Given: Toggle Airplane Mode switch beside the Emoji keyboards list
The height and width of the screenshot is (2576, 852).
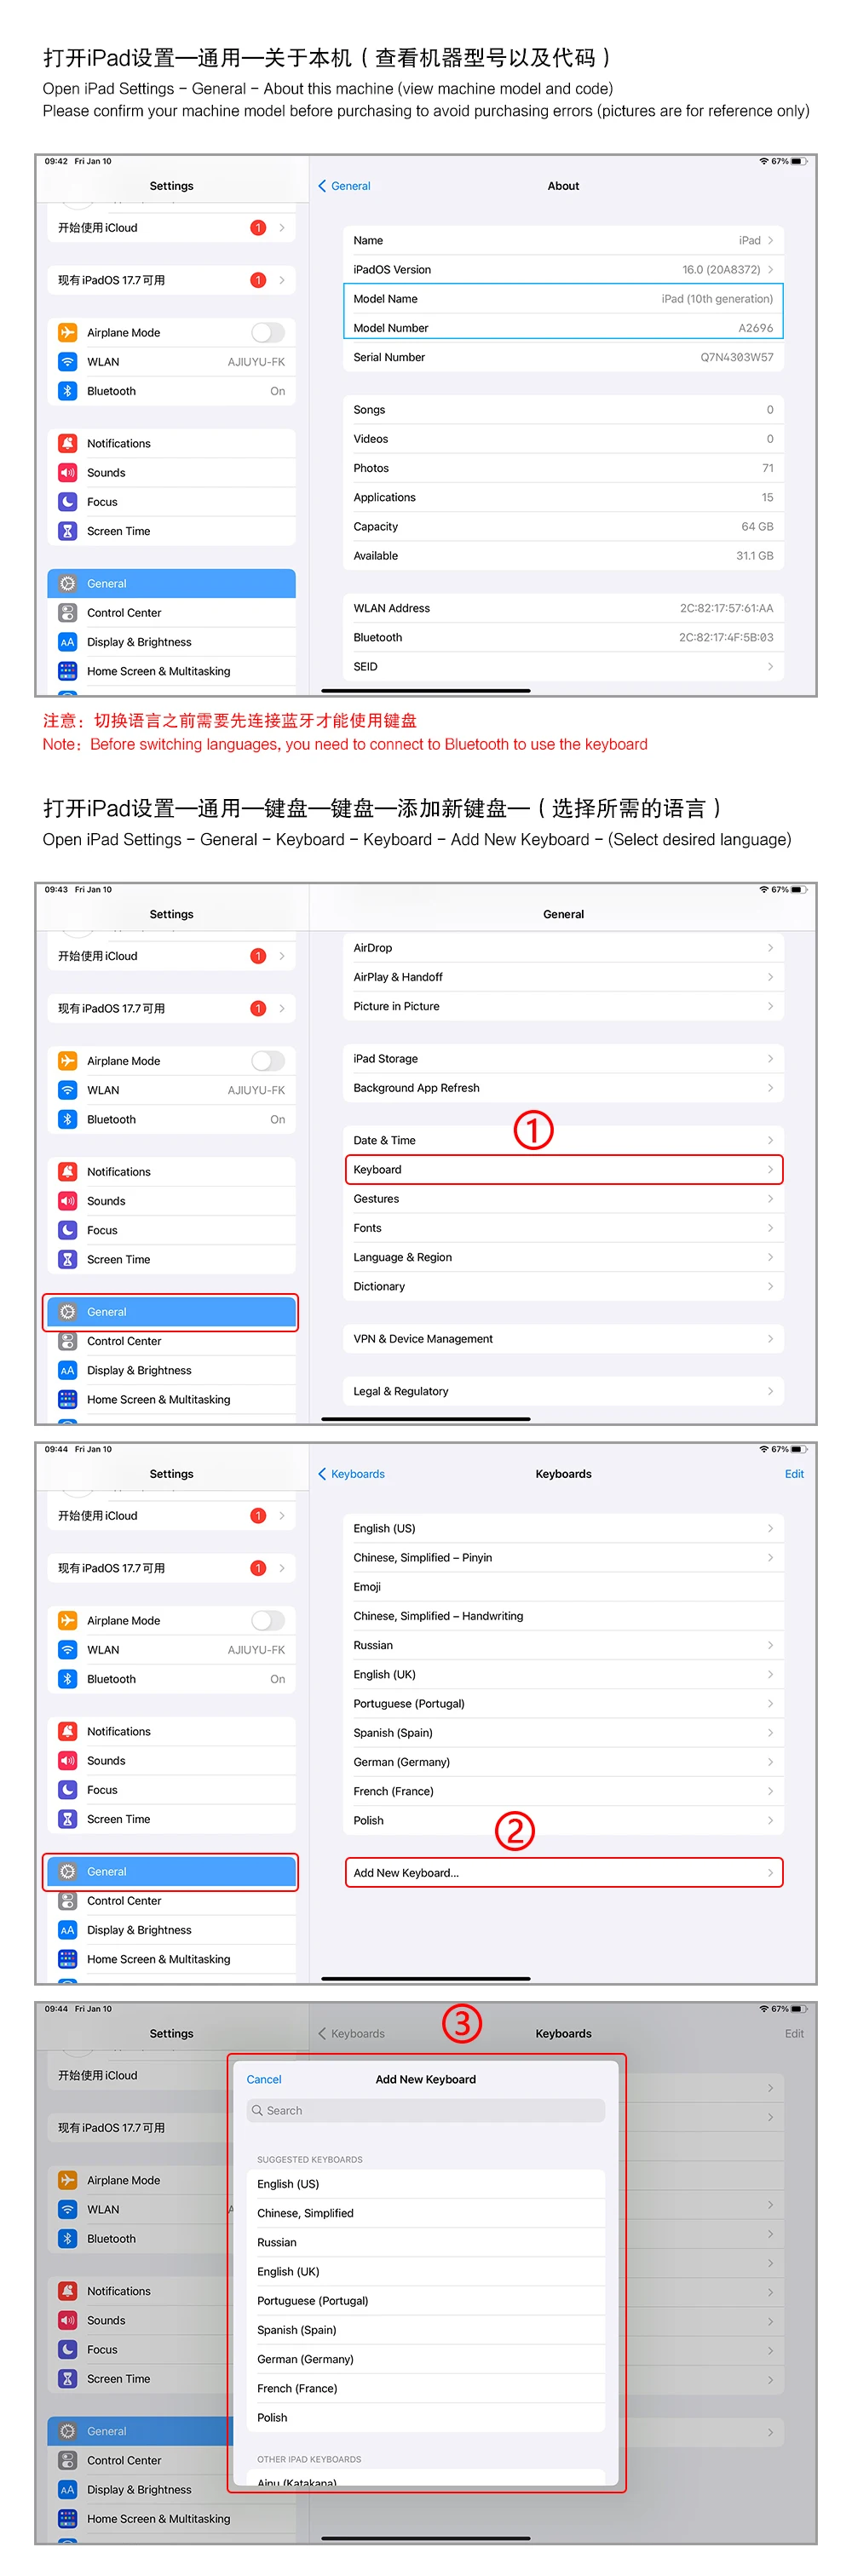Looking at the screenshot, I should 267,1620.
